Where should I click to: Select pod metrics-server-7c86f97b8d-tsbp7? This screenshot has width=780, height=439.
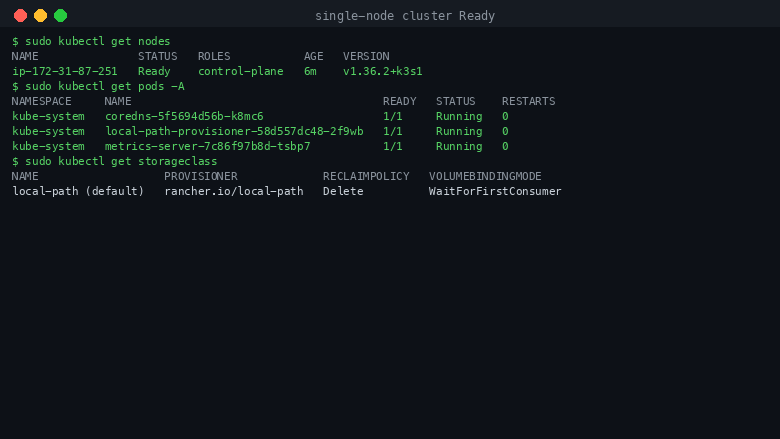207,146
